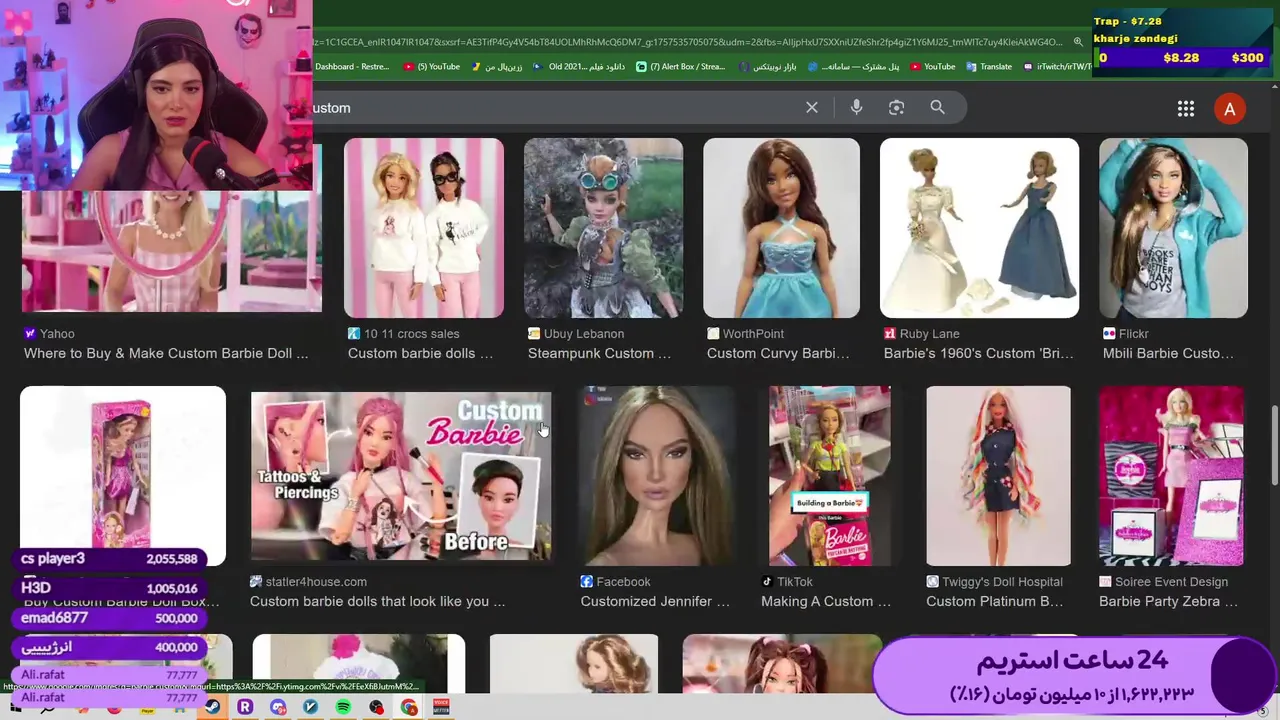
Task: Open Facebook Customized Jennifer doll thumbnail
Action: 657,476
